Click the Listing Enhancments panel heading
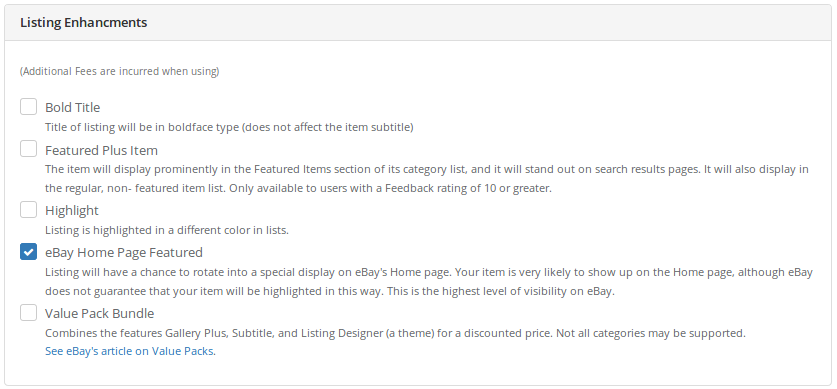 [x=84, y=22]
